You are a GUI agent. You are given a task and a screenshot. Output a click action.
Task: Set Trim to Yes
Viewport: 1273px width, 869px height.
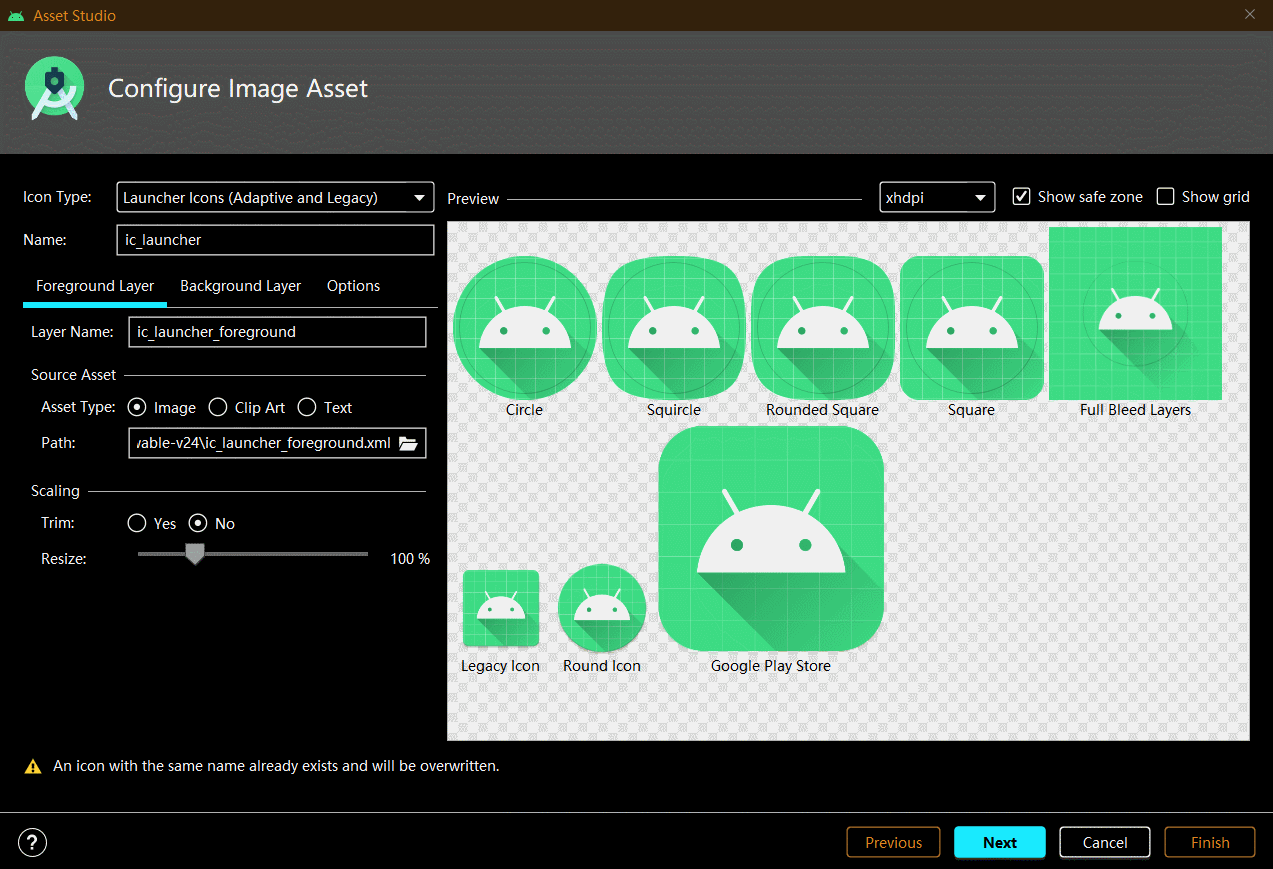tap(137, 523)
